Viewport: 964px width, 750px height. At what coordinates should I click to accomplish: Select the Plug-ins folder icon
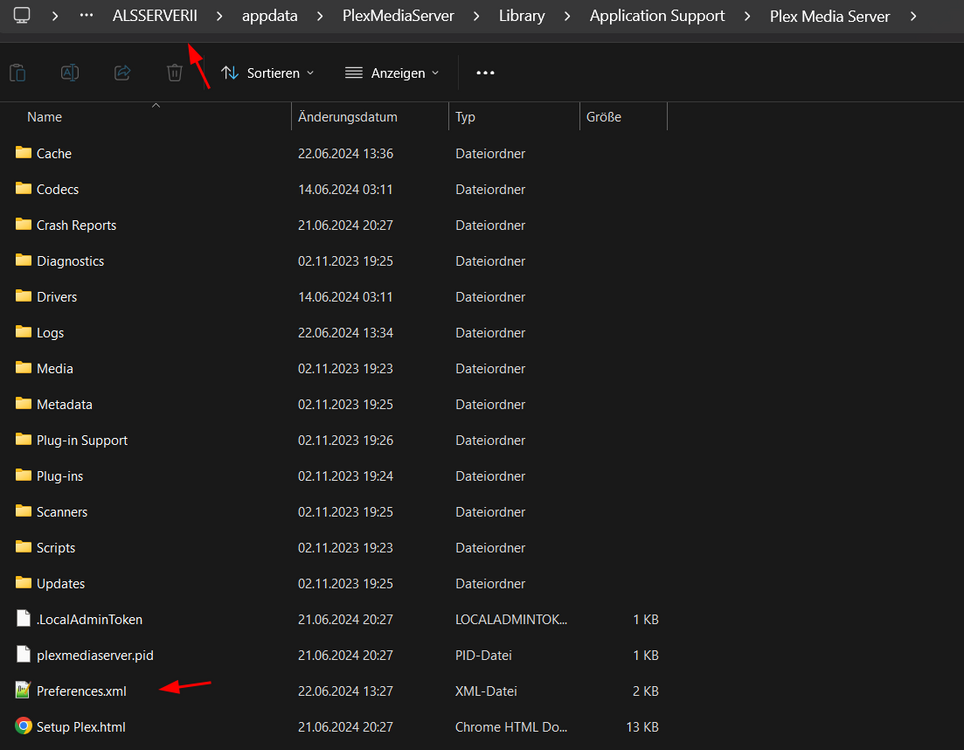coord(23,475)
